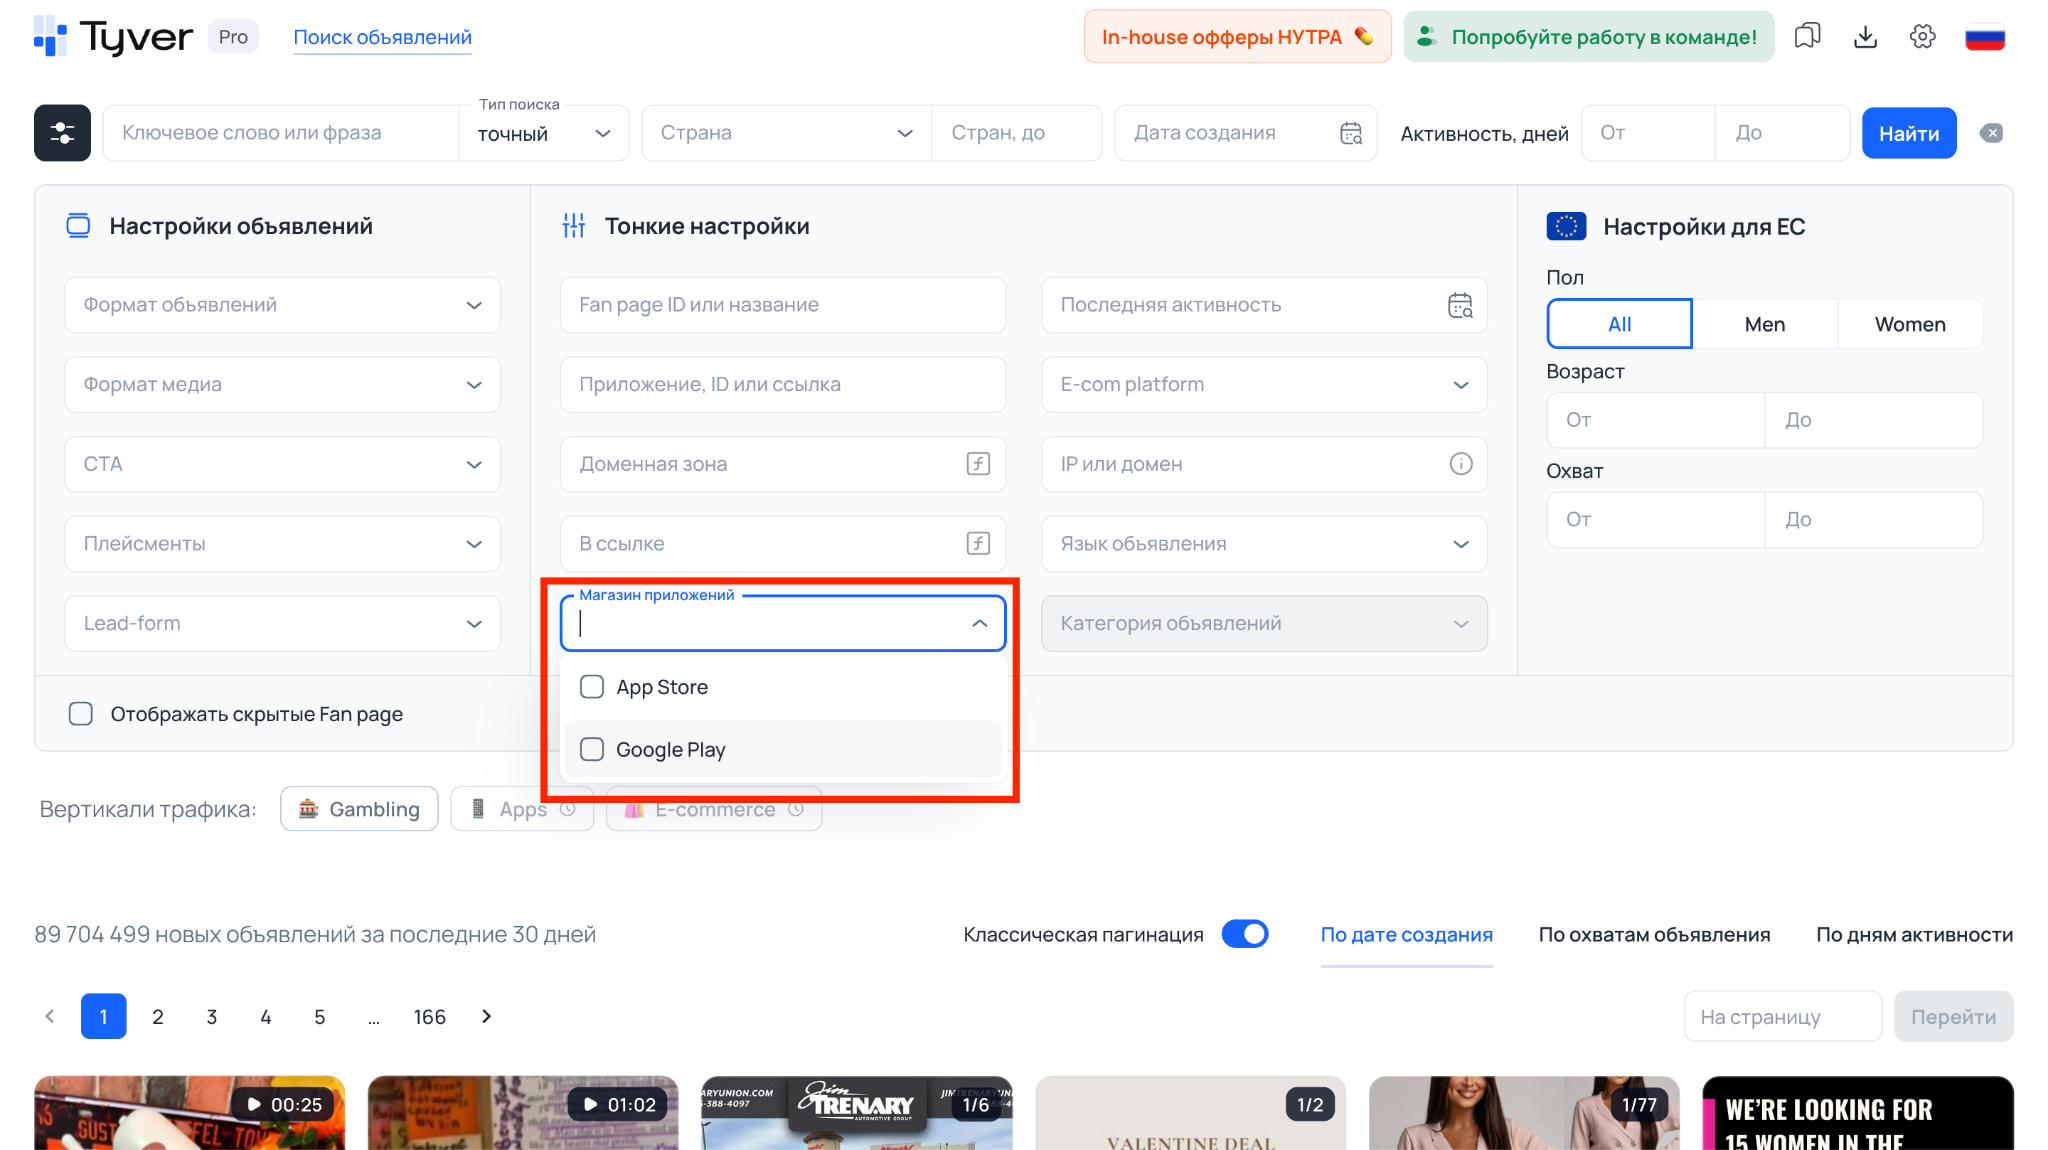
Task: Check the Google Play option
Action: pos(592,748)
